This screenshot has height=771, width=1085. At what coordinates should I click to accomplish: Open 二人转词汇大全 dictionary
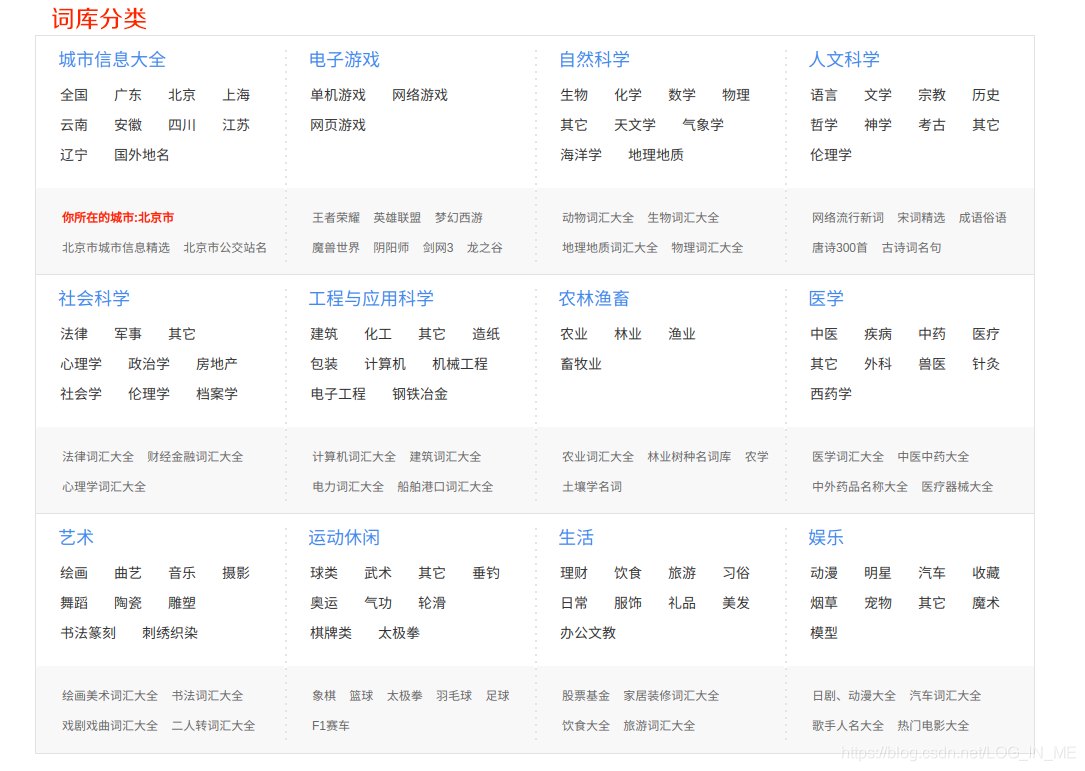tap(213, 726)
